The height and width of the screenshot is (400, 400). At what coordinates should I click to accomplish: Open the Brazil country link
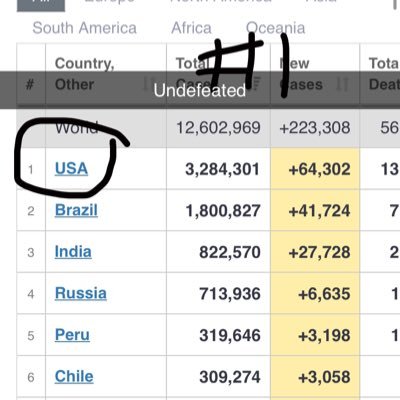point(76,210)
